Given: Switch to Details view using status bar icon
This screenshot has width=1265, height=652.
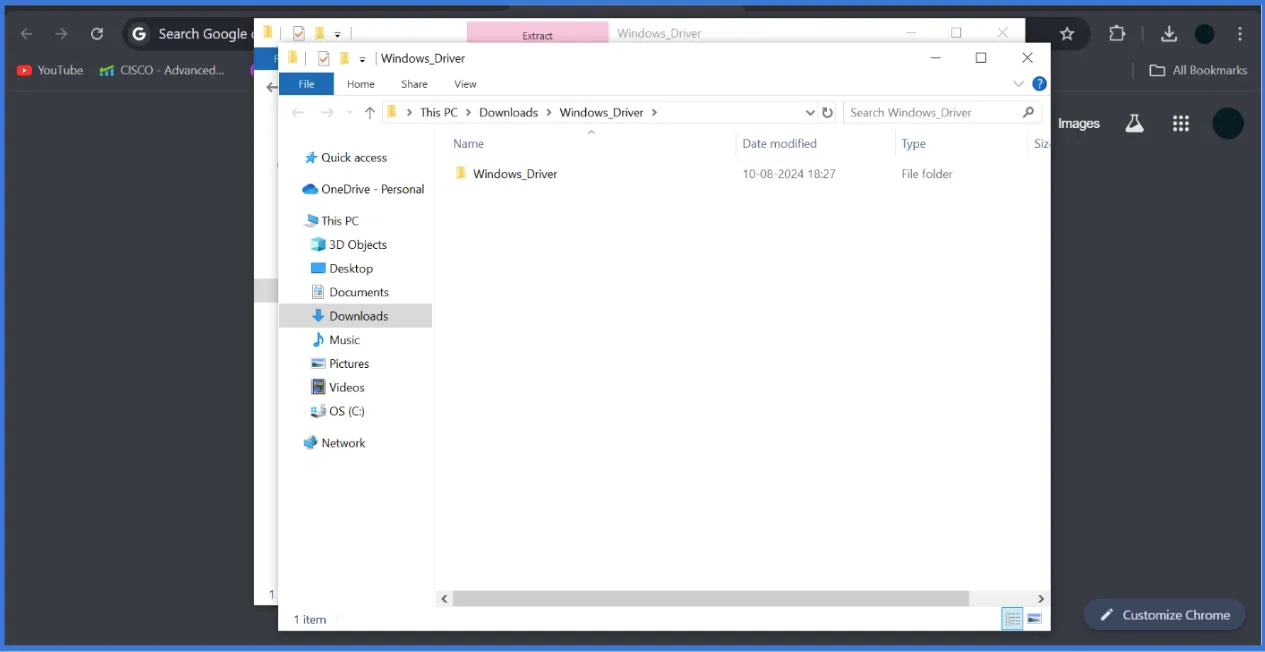Looking at the screenshot, I should pyautogui.click(x=1013, y=619).
